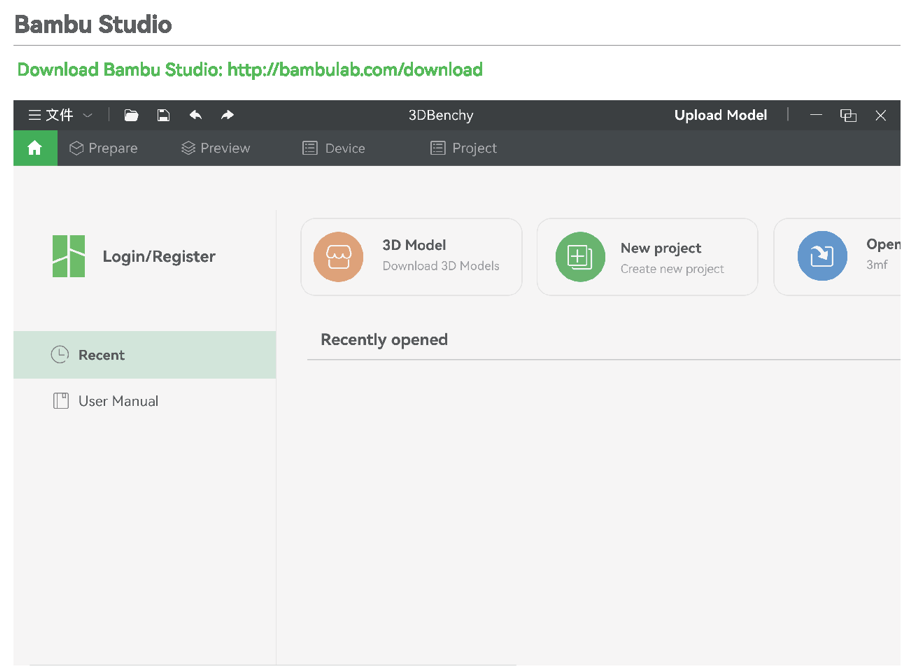Image resolution: width=919 pixels, height=669 pixels.
Task: Click the redo arrow icon
Action: tap(227, 115)
